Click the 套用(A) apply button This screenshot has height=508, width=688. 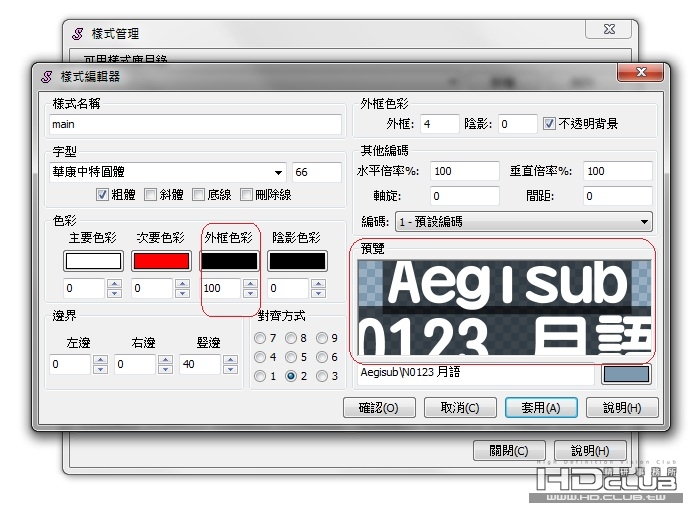[541, 408]
